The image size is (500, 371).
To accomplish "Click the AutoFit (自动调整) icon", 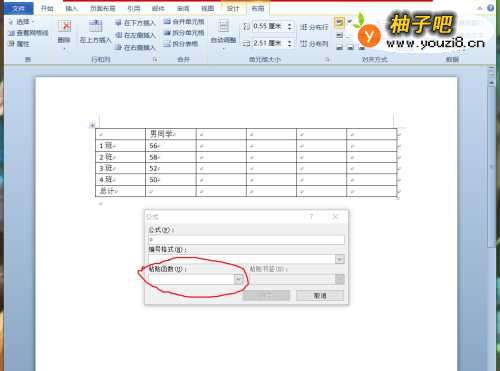I will [223, 32].
